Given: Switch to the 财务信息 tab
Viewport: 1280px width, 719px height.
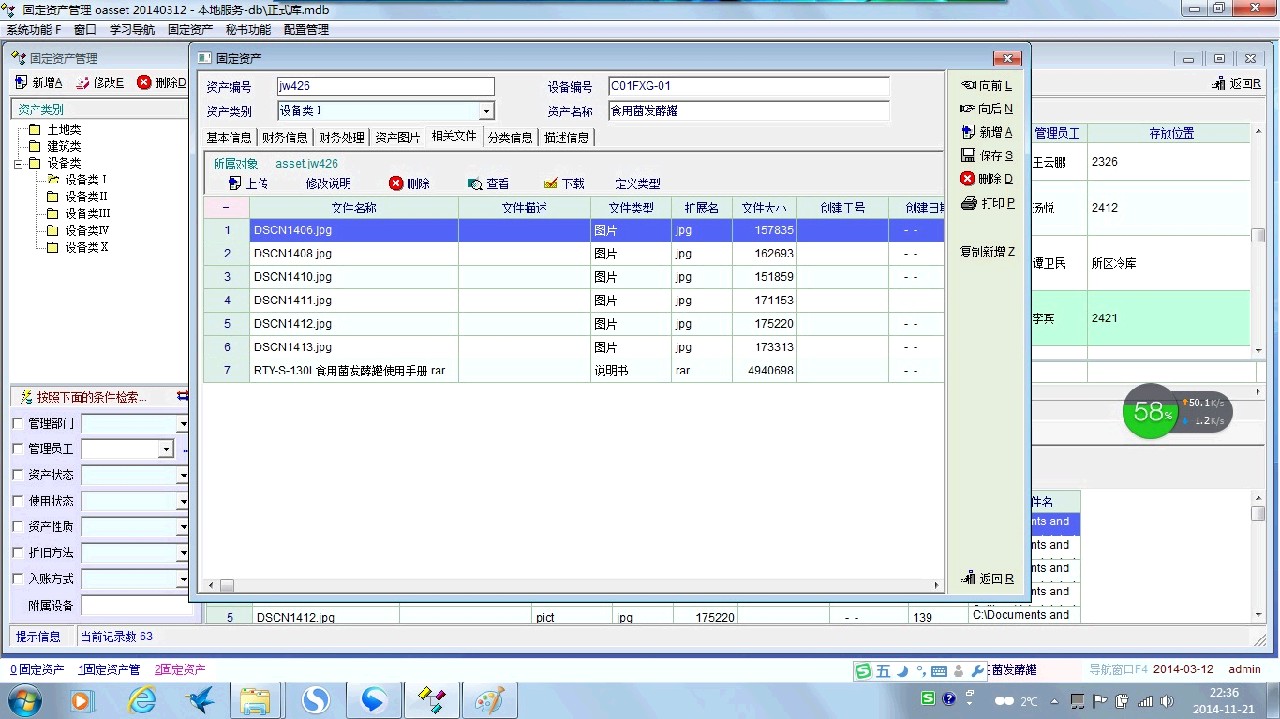Looking at the screenshot, I should [284, 137].
